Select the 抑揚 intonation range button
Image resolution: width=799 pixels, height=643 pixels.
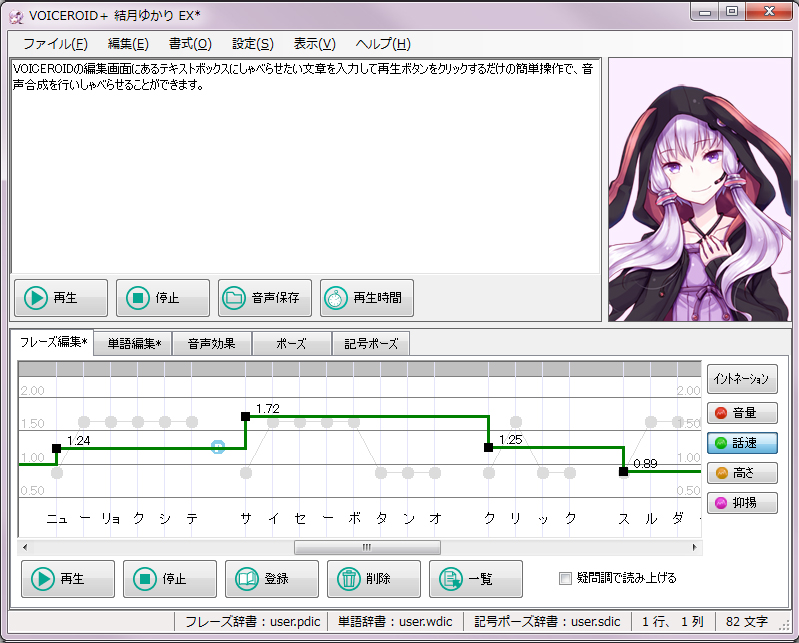coord(742,503)
